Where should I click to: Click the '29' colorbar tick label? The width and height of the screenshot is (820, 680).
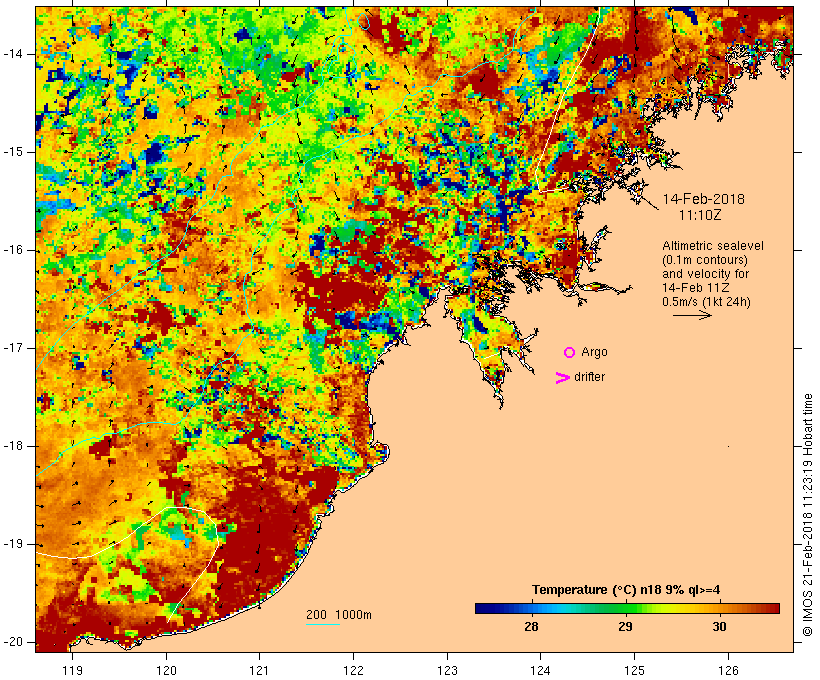(x=625, y=627)
